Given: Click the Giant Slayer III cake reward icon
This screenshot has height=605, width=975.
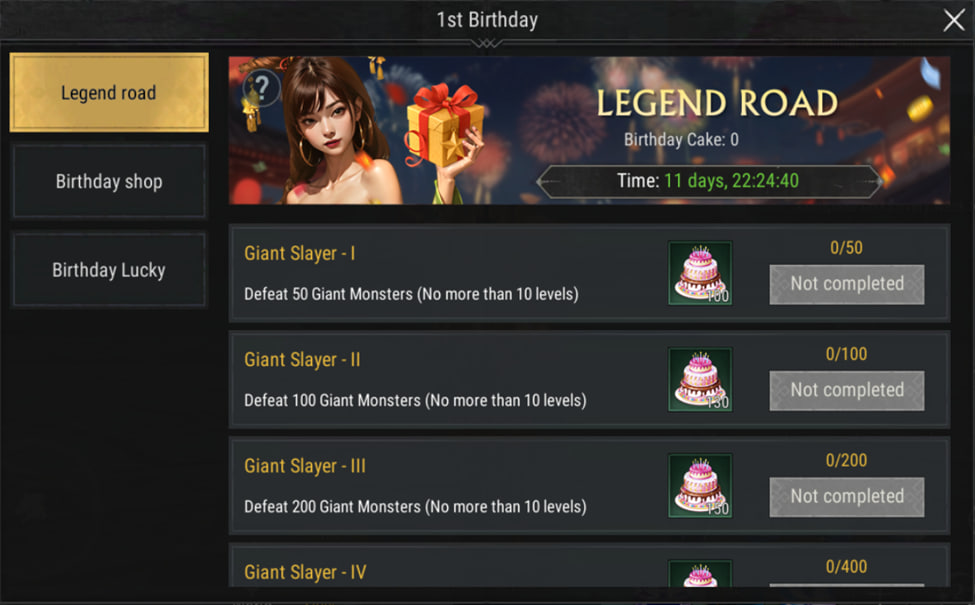Looking at the screenshot, I should (700, 486).
